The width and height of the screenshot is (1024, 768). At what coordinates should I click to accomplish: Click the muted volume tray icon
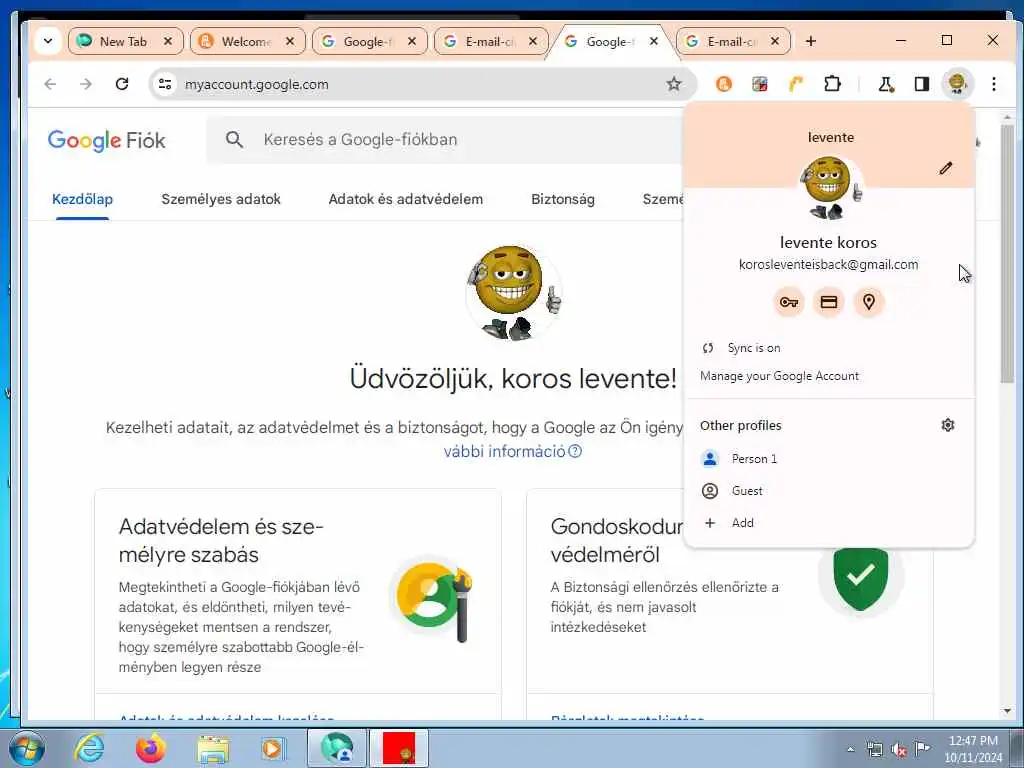point(899,750)
